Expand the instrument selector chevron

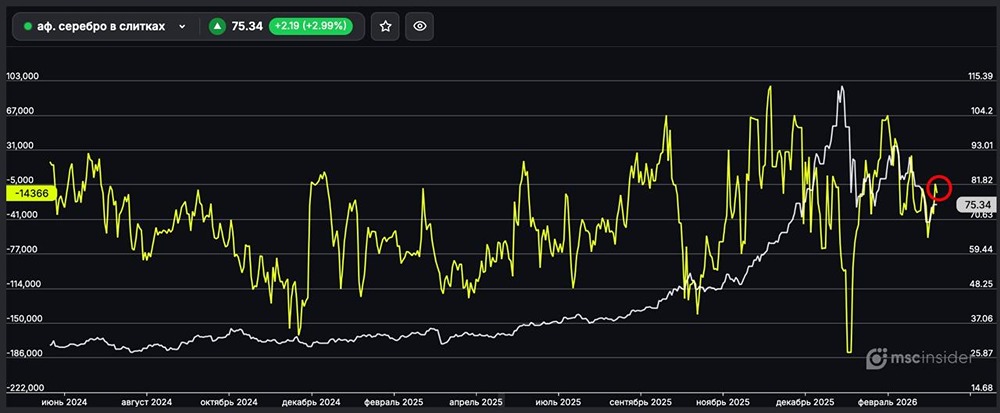(182, 27)
